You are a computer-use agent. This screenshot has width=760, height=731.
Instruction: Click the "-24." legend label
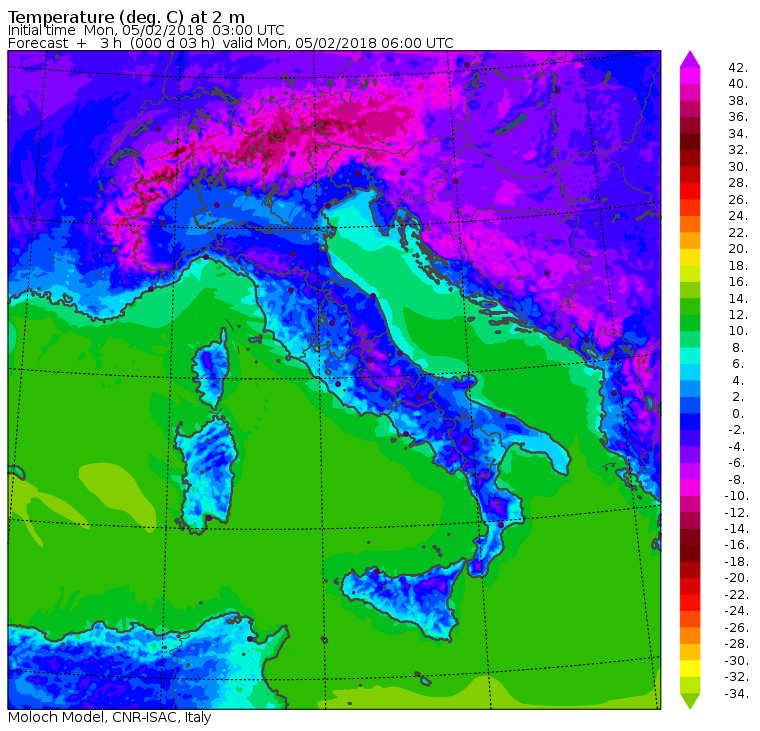pos(736,611)
